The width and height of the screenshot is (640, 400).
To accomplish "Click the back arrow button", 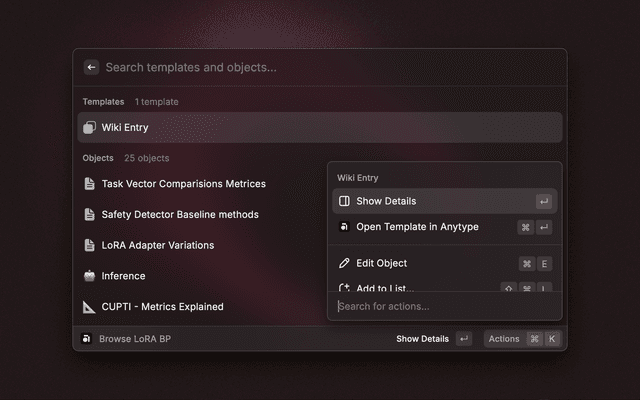I will [91, 67].
